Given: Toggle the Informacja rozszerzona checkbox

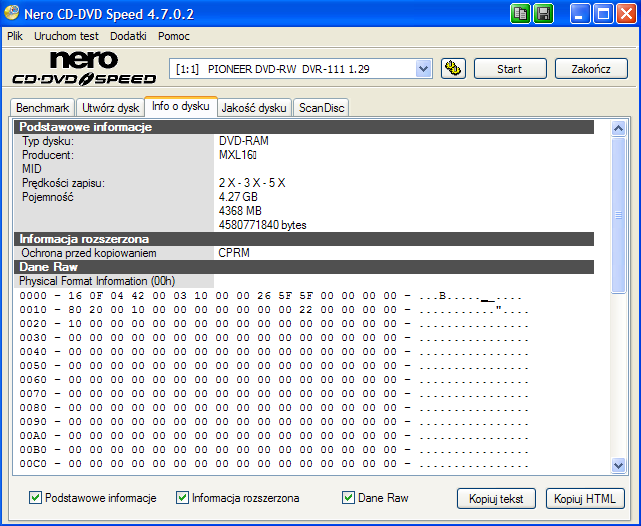Looking at the screenshot, I should click(182, 498).
